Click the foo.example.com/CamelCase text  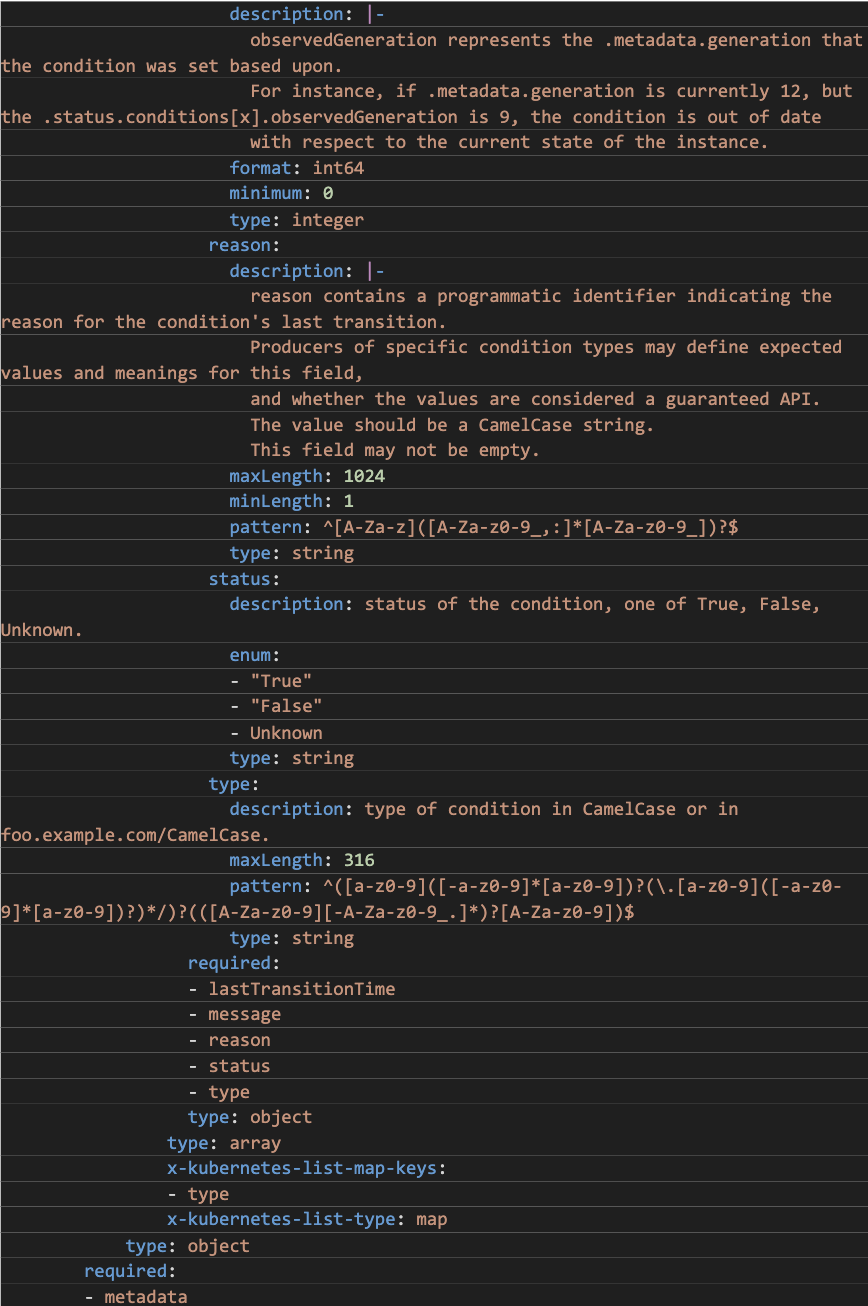click(x=135, y=834)
